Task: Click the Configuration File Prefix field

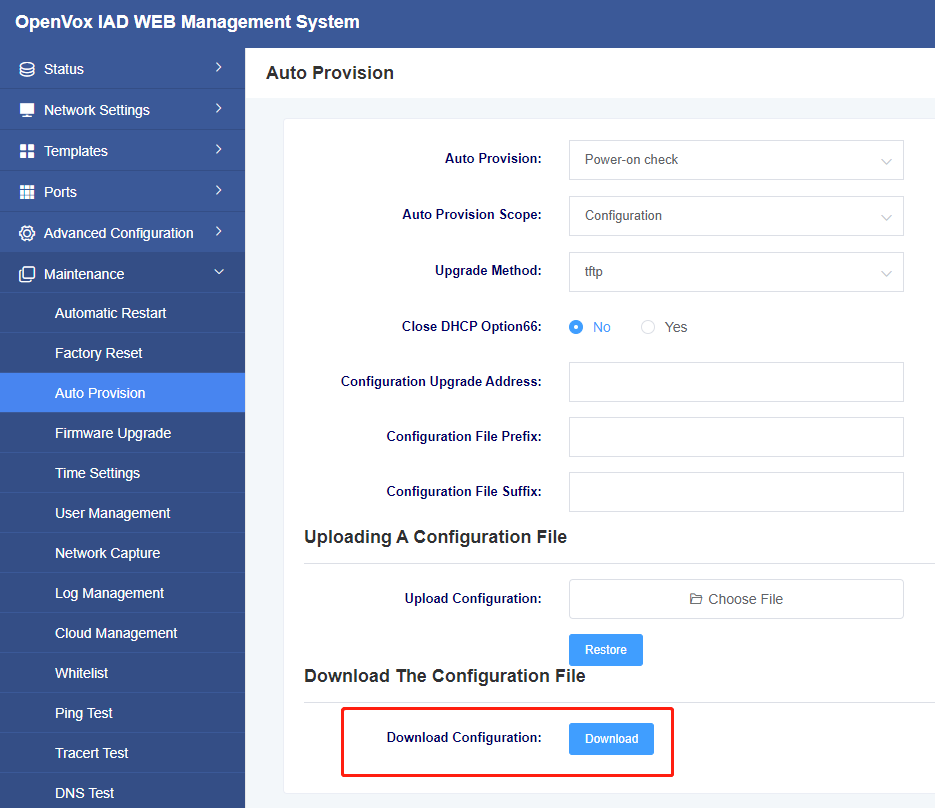Action: tap(736, 437)
